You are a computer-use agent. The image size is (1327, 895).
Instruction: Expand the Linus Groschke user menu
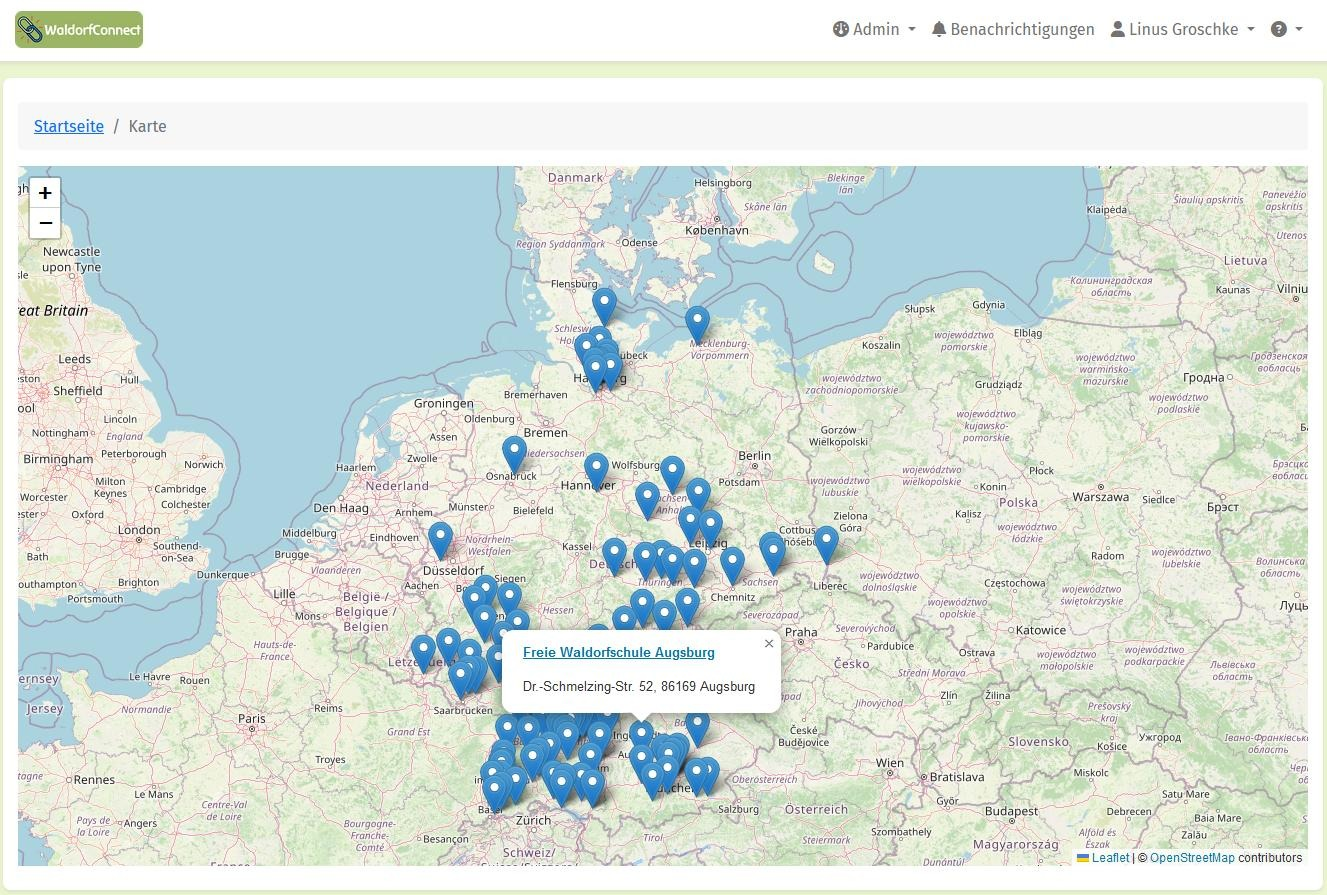pyautogui.click(x=1182, y=29)
